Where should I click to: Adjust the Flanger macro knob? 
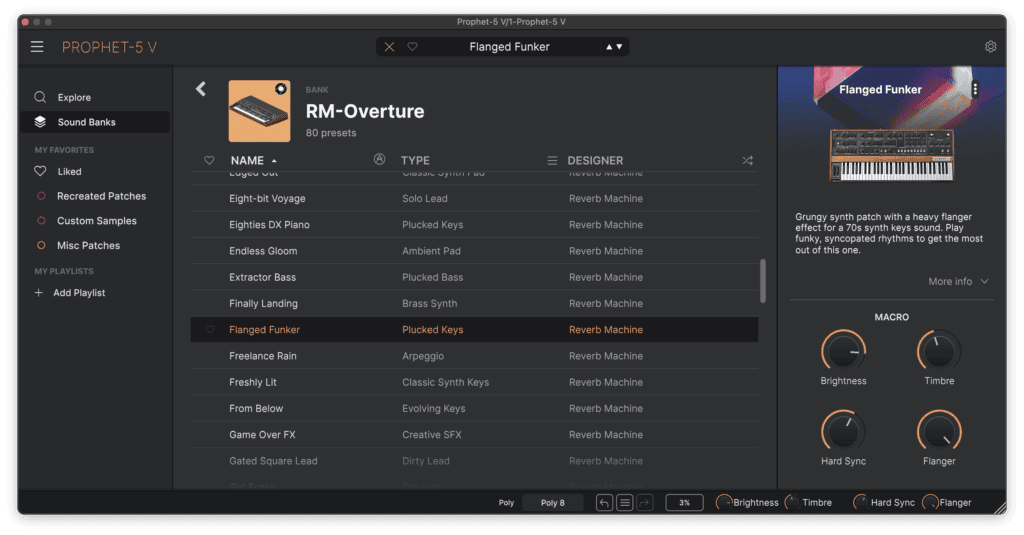tap(939, 431)
